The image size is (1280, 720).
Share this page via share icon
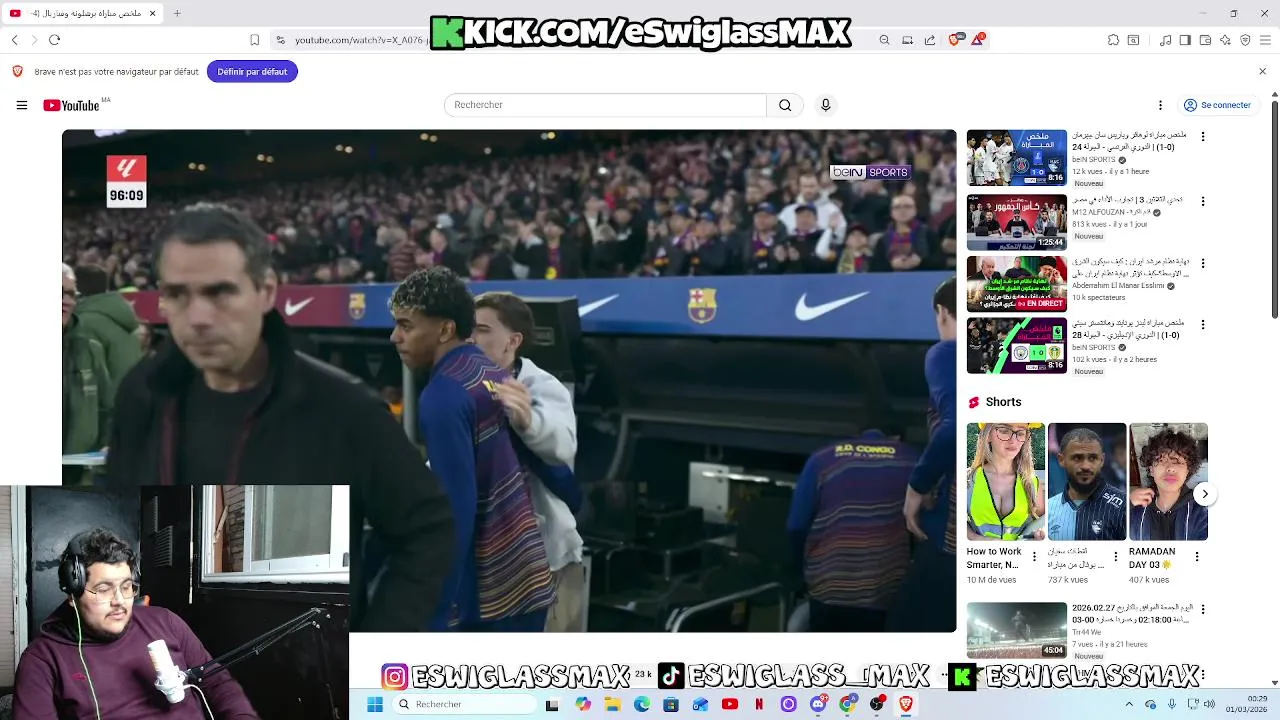tap(930, 40)
